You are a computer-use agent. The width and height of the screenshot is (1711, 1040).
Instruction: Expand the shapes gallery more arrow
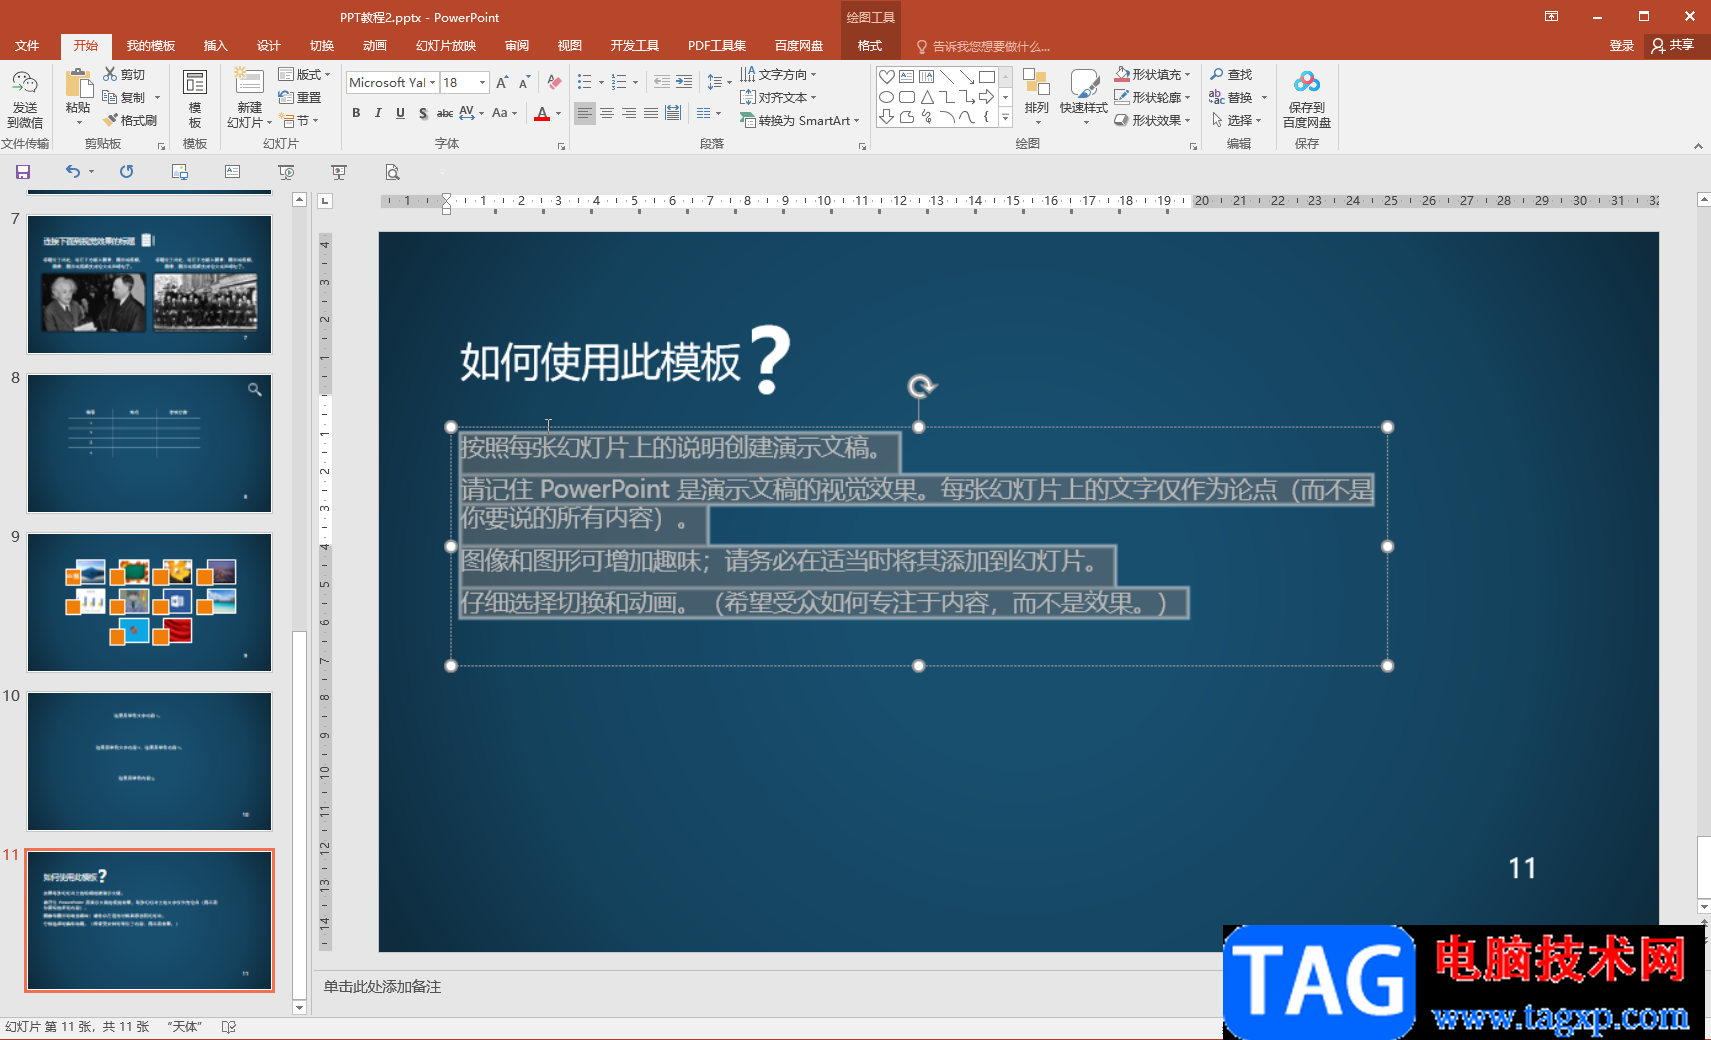[1006, 118]
